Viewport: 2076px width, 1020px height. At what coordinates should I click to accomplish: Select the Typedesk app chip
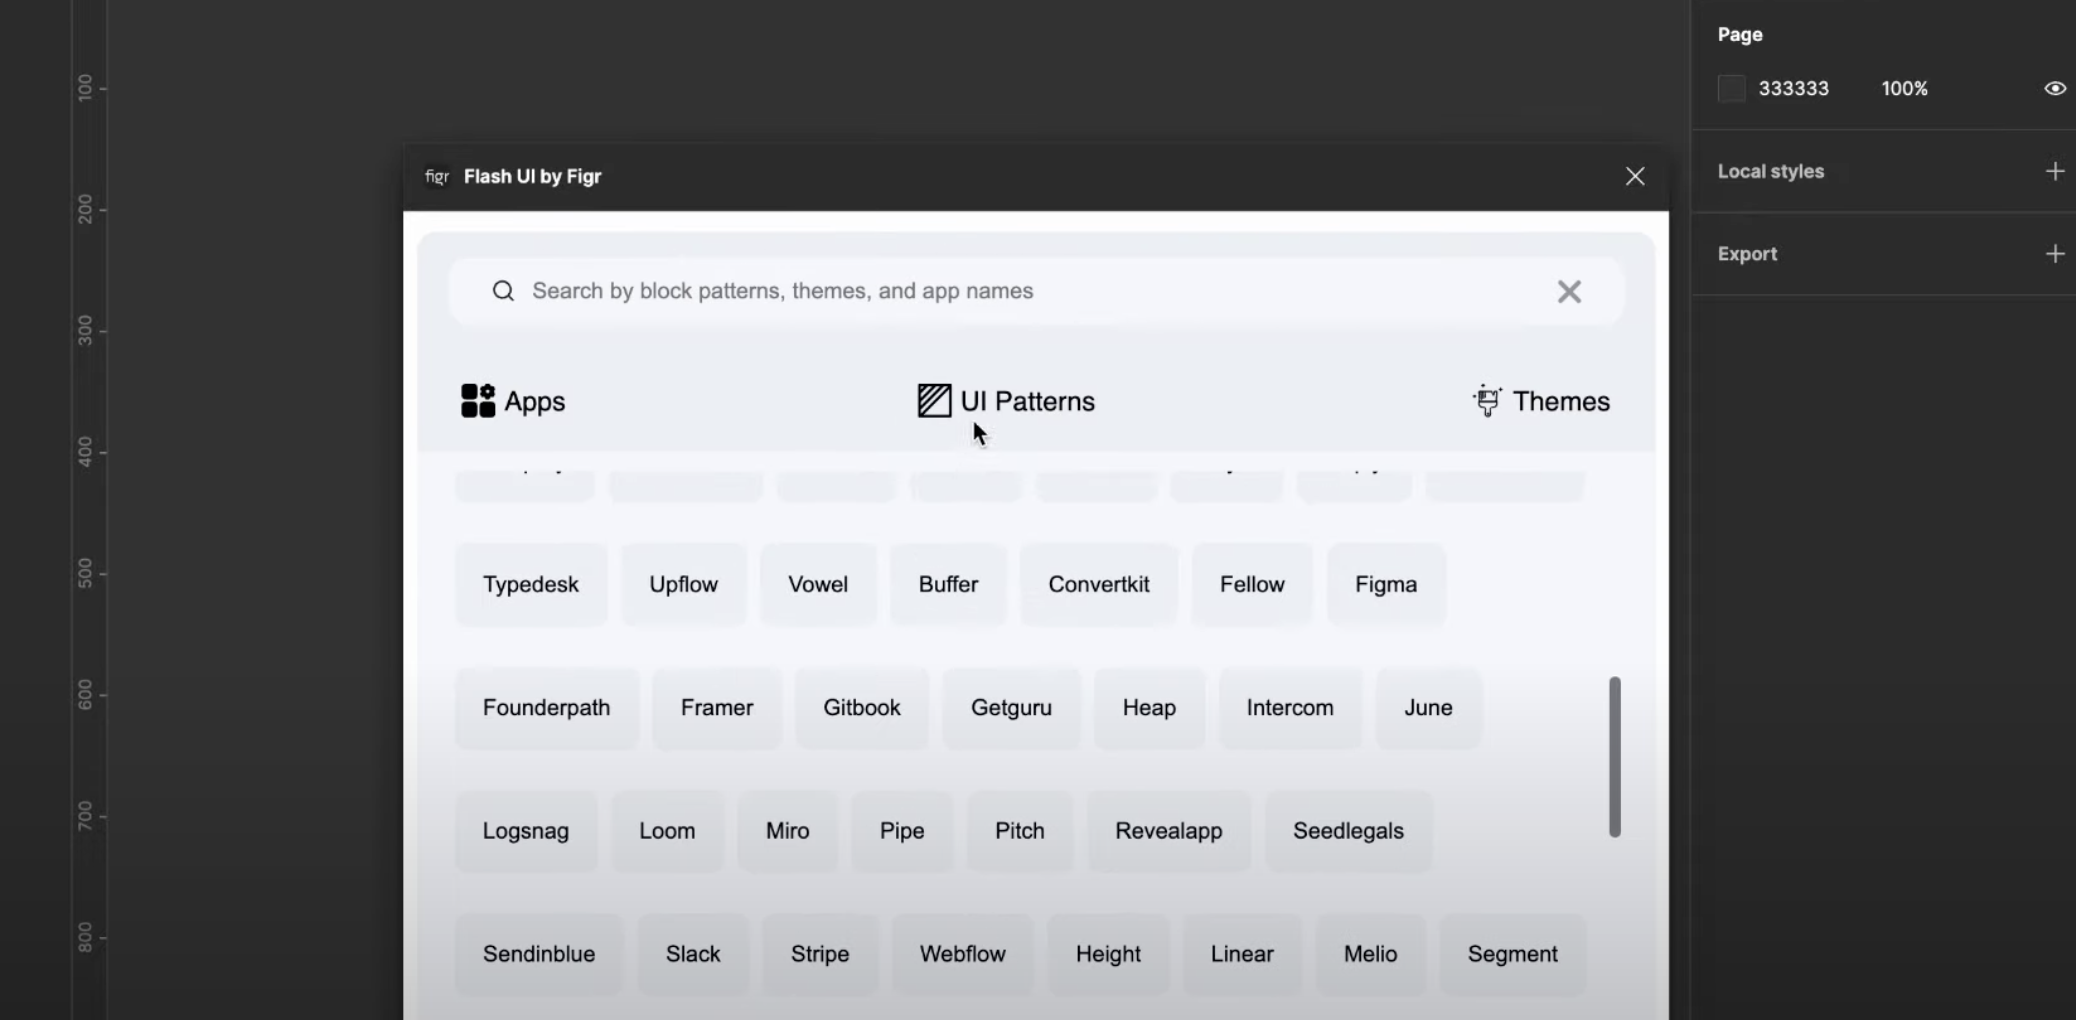click(x=531, y=584)
